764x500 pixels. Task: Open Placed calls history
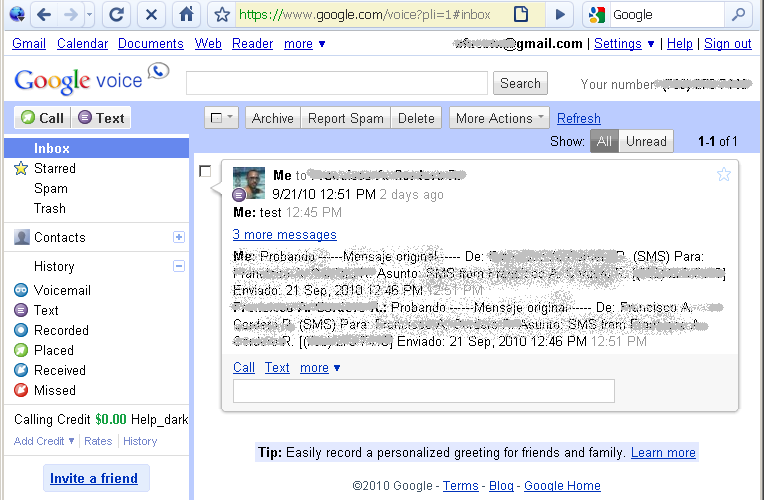[x=54, y=350]
